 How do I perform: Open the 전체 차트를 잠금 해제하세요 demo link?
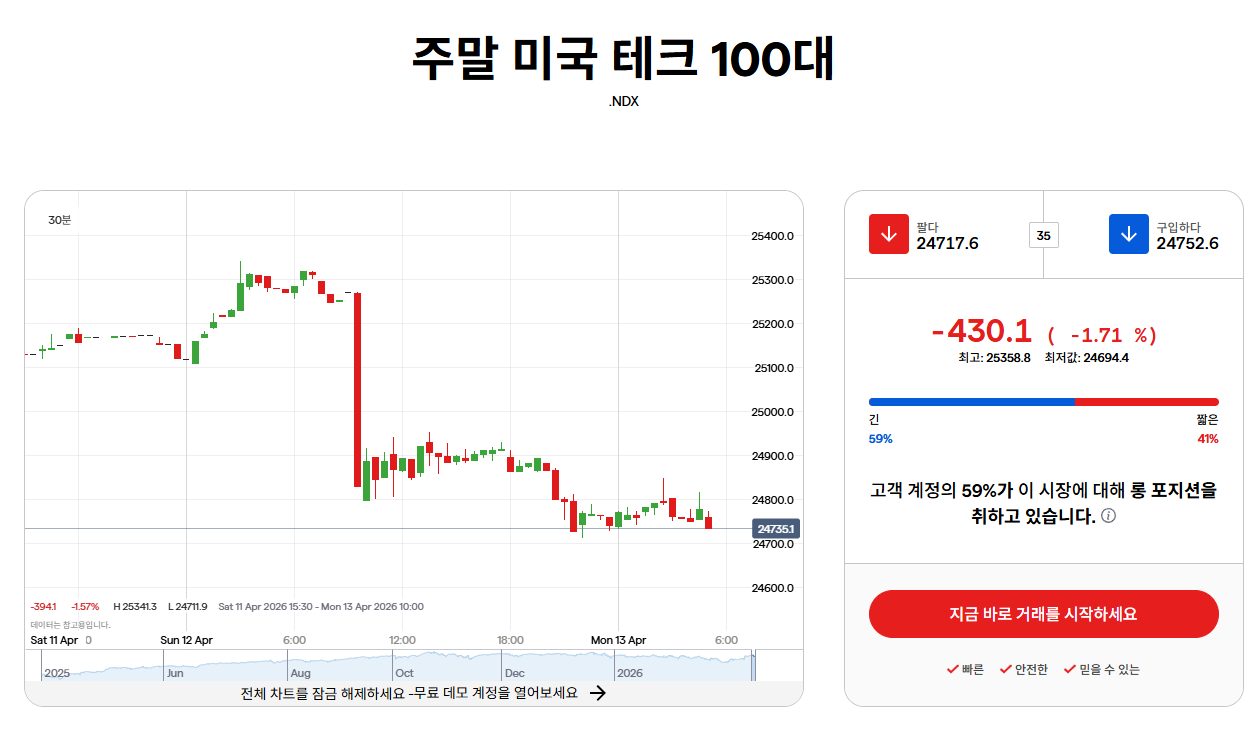coord(409,693)
